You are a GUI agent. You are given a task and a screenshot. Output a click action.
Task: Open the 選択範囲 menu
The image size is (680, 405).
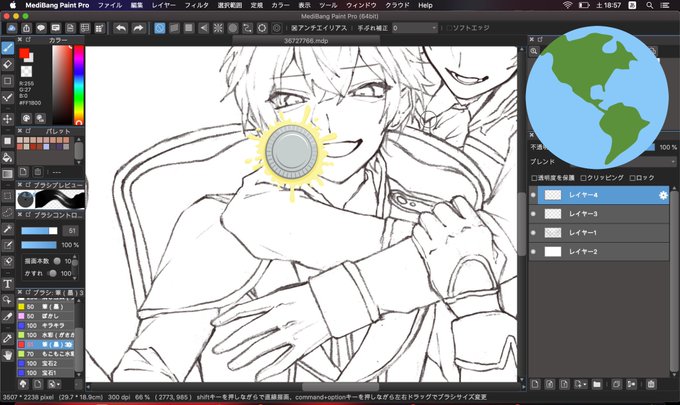(229, 5)
